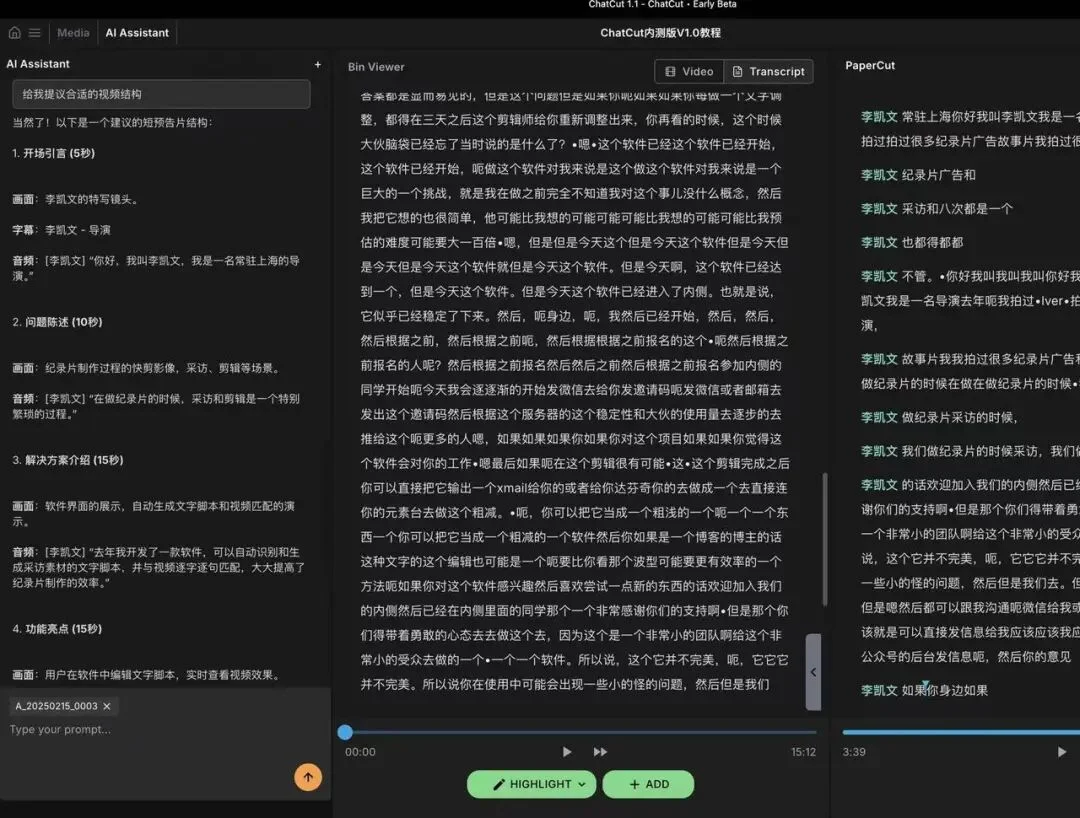Select the AI Assistant tab
Image resolution: width=1080 pixels, height=818 pixels.
coord(137,31)
